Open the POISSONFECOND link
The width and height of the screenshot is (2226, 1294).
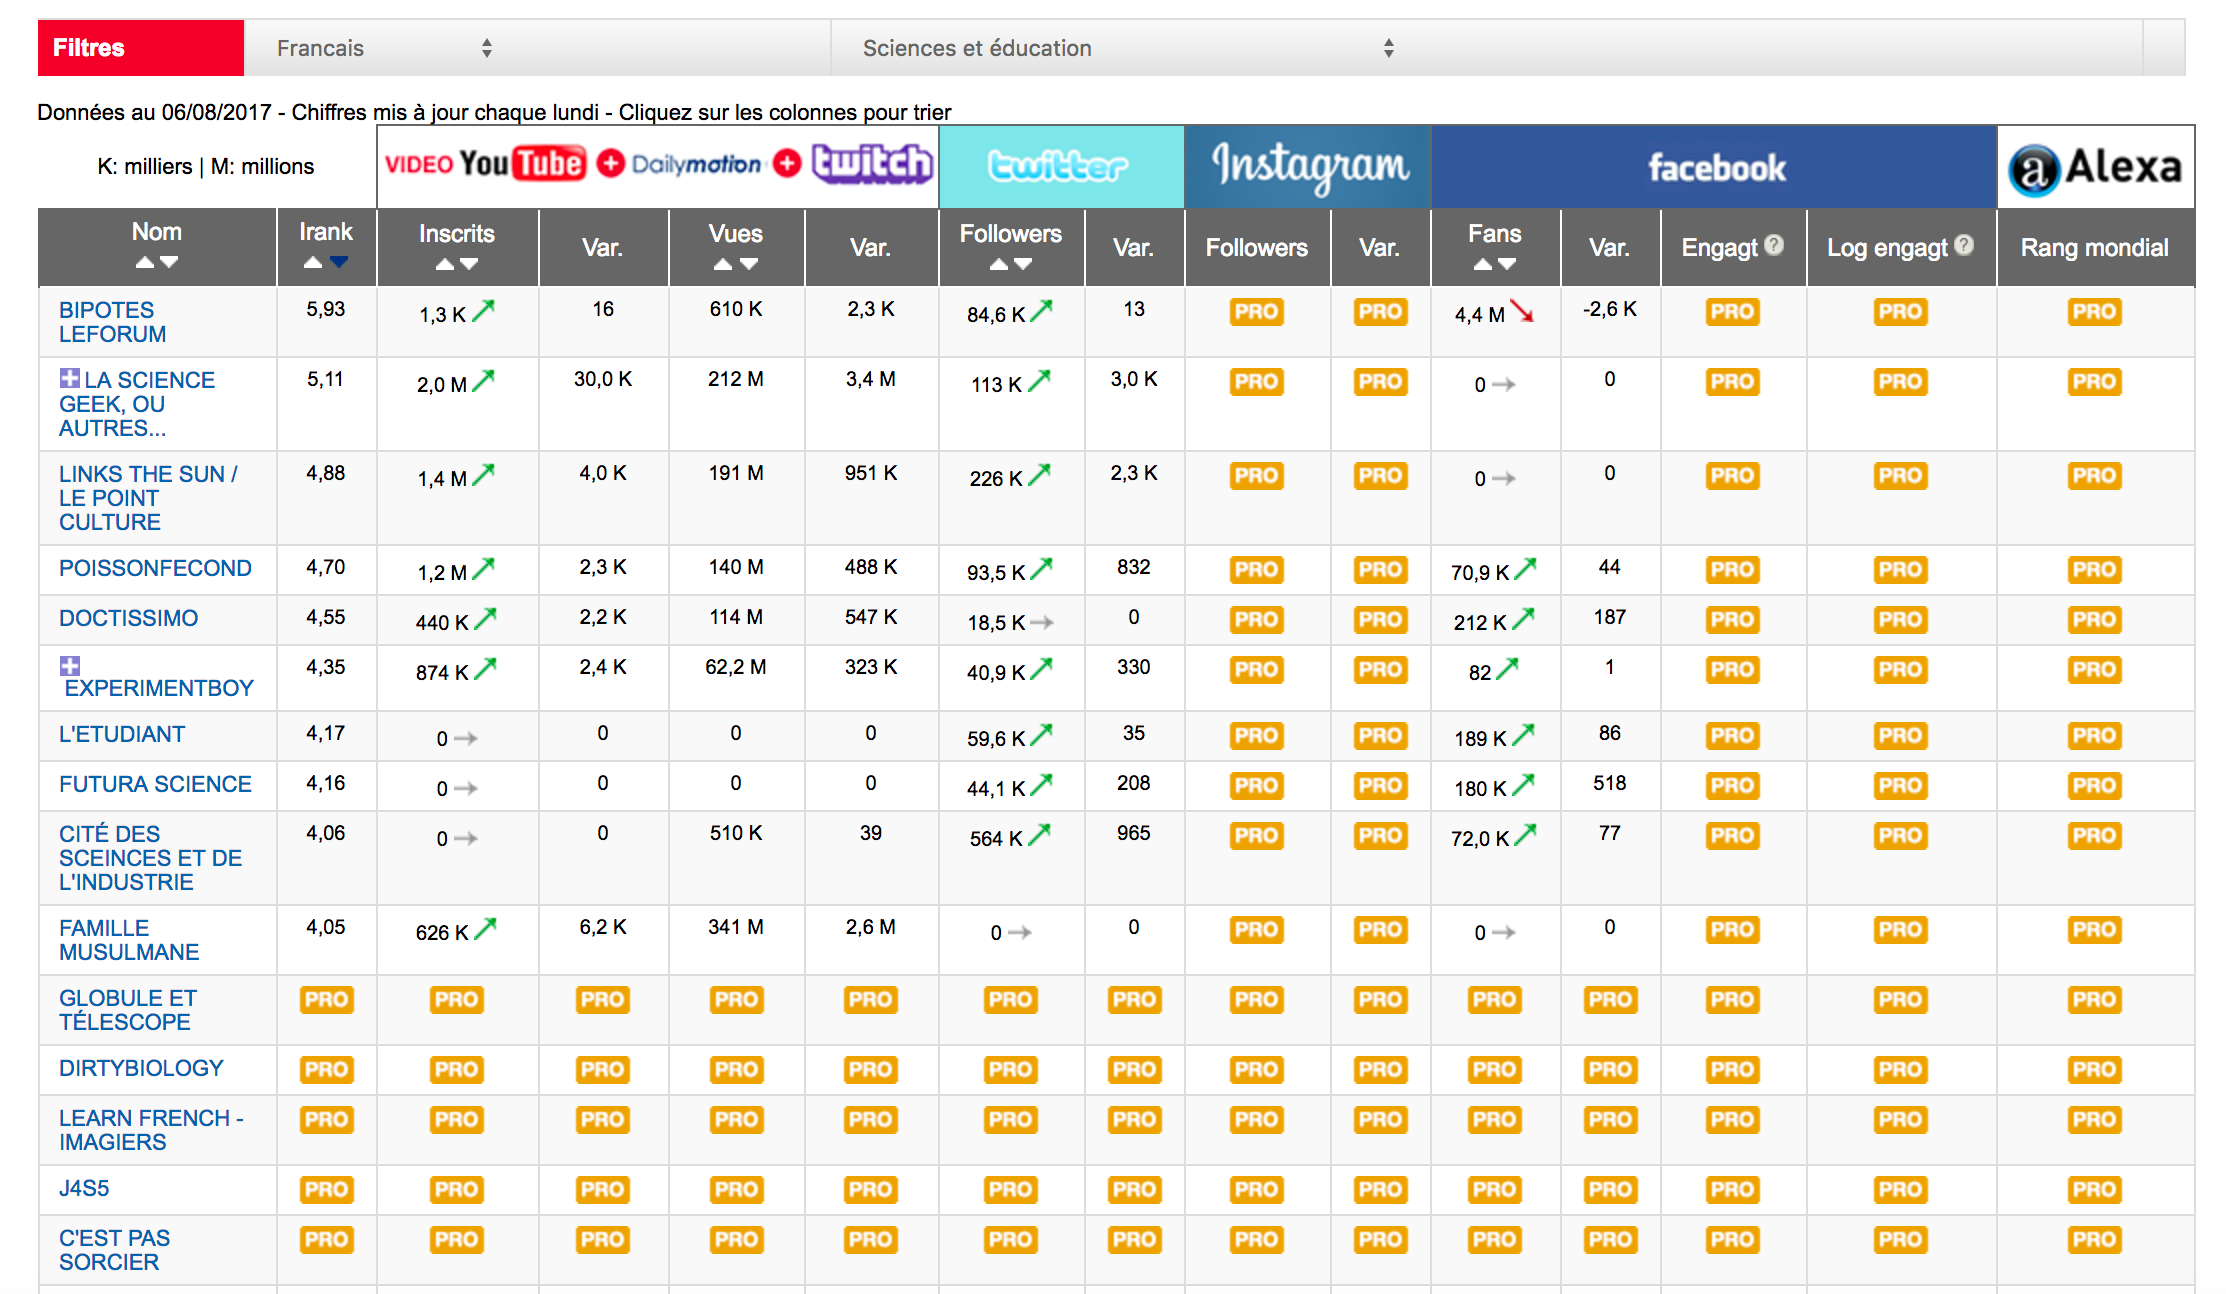(155, 568)
